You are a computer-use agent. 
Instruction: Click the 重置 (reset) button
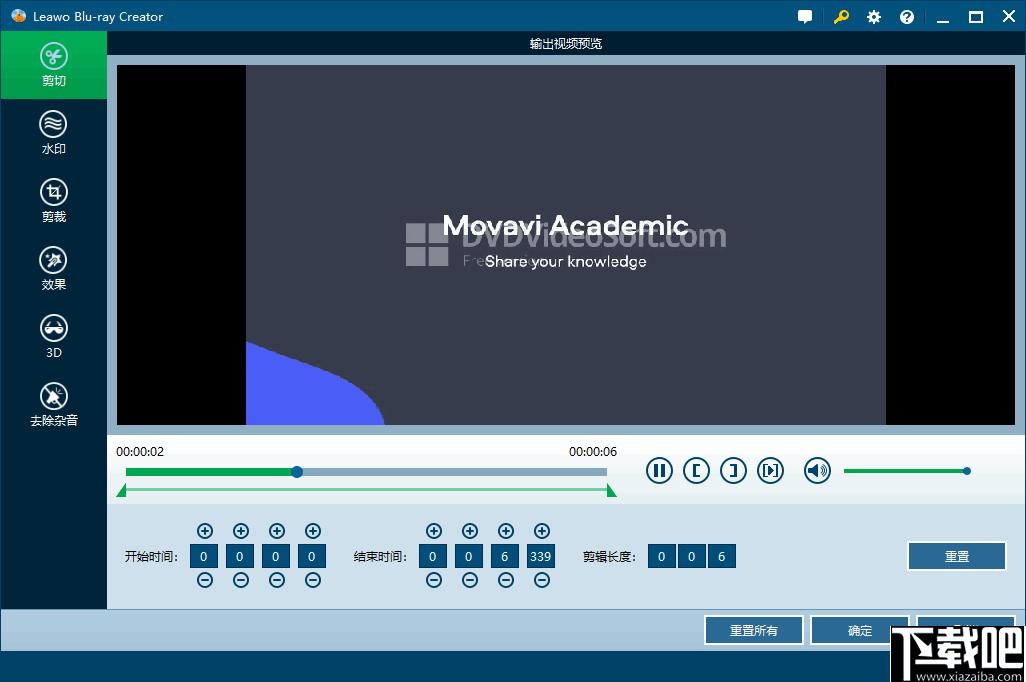pos(957,556)
